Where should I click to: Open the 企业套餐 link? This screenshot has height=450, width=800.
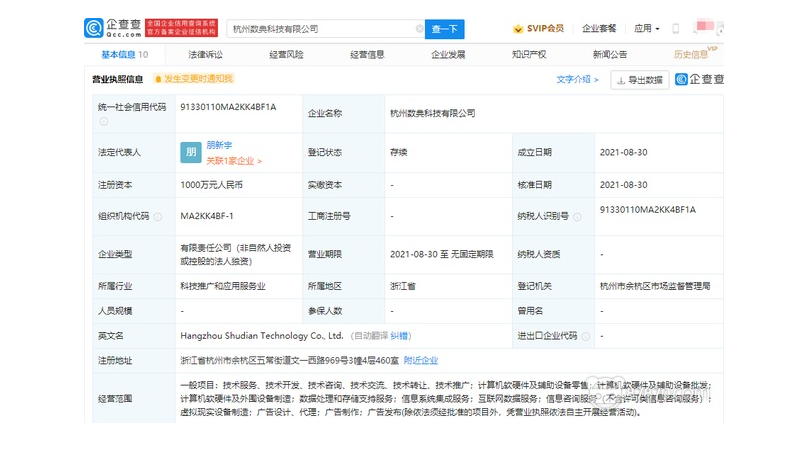pos(599,29)
